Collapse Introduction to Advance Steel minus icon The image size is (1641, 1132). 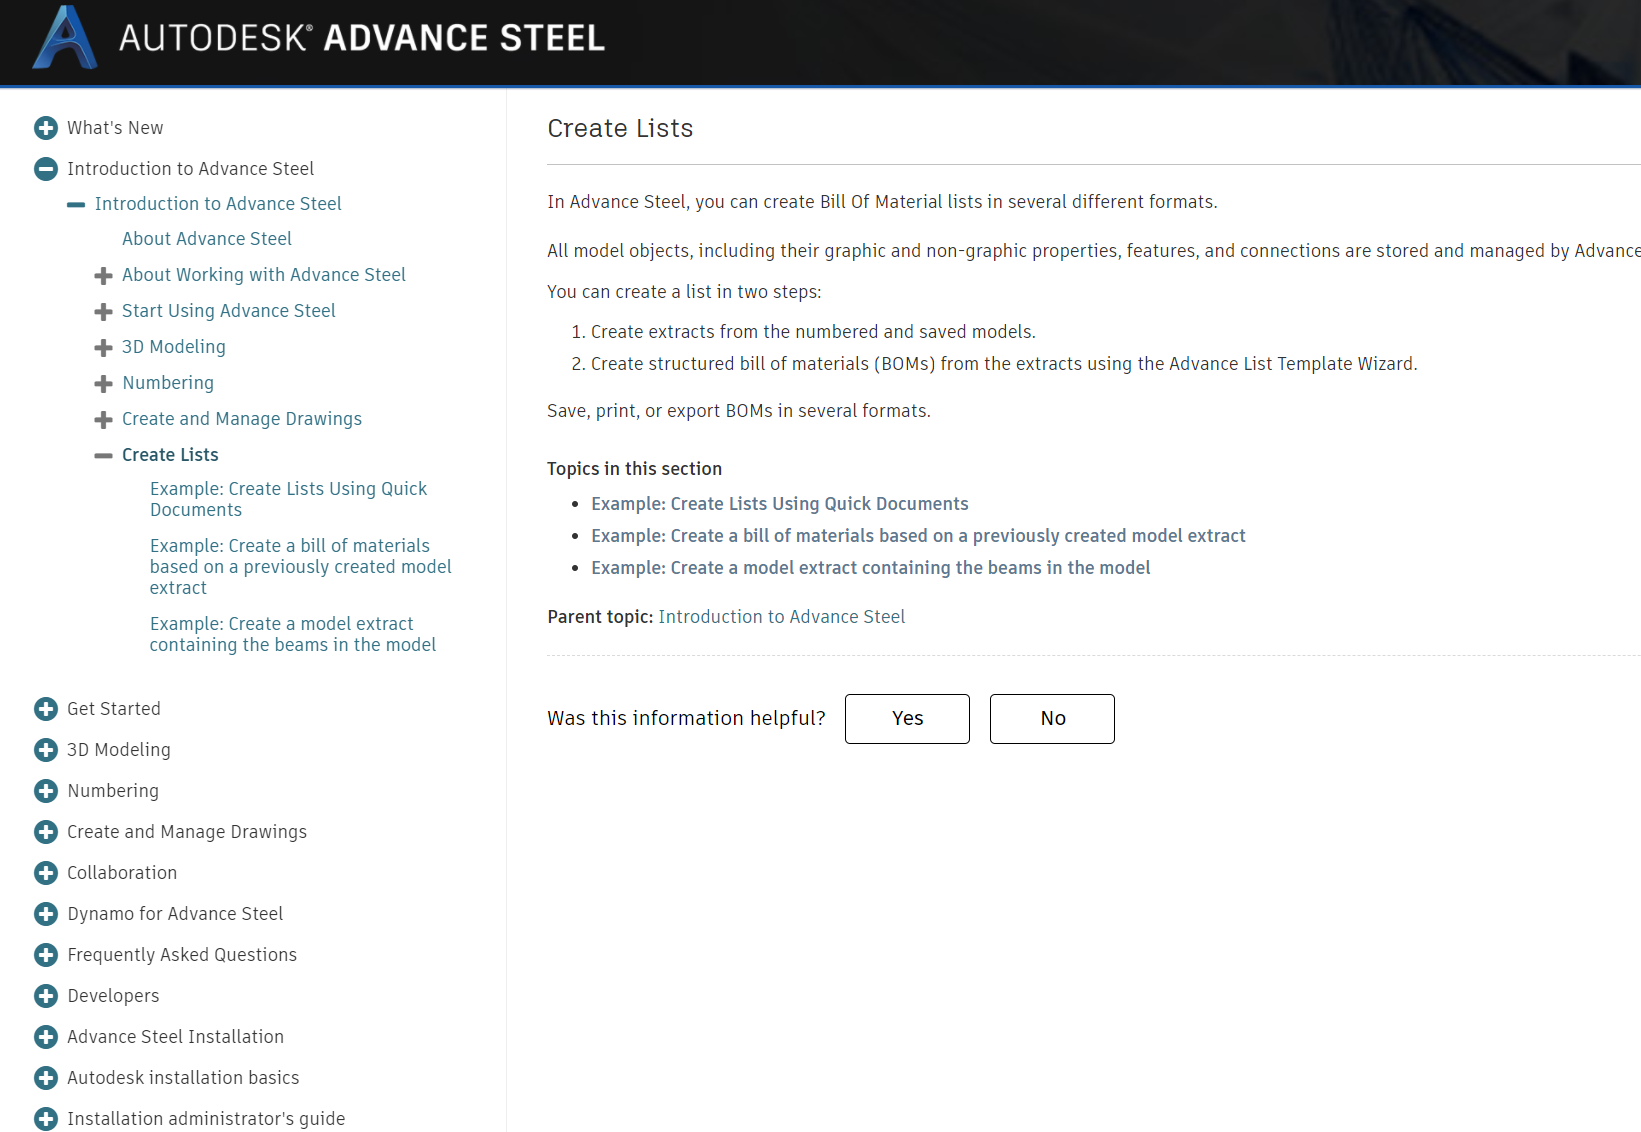point(45,169)
